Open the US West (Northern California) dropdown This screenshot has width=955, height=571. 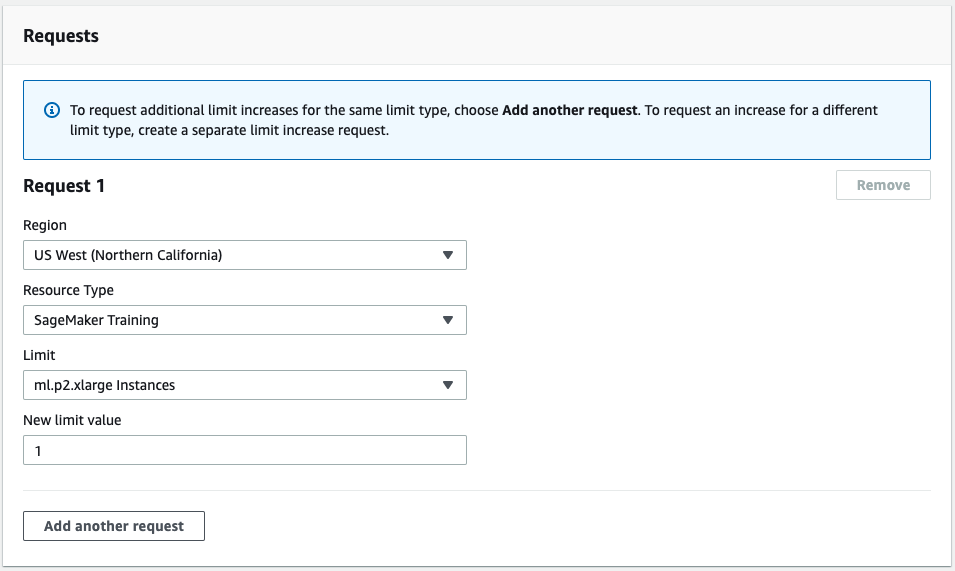(x=230, y=255)
